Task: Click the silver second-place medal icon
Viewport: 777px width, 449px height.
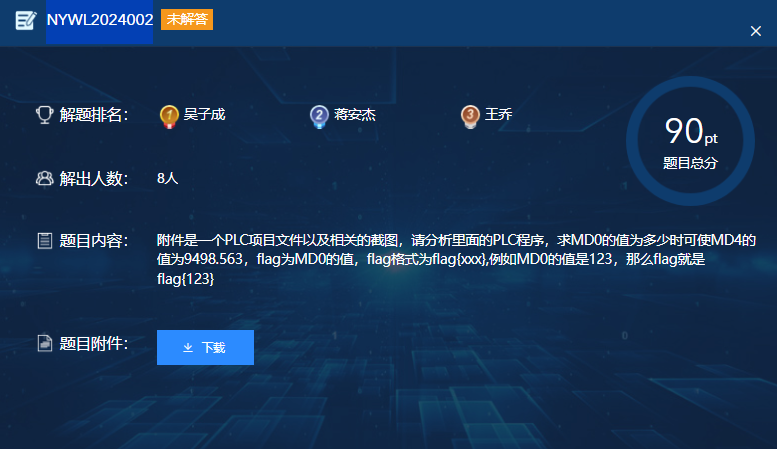Action: [x=319, y=116]
